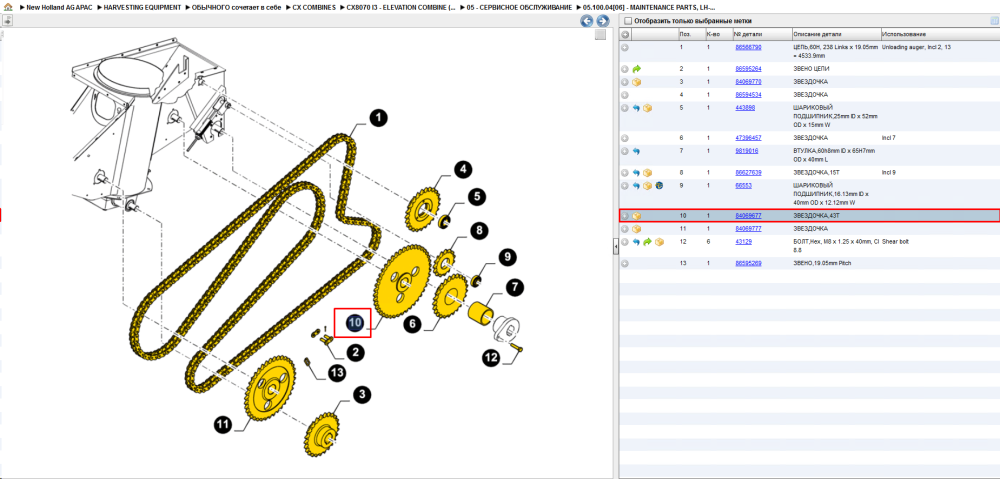This screenshot has width=1000, height=479.
Task: Open part number link 84069770
Action: click(x=748, y=82)
